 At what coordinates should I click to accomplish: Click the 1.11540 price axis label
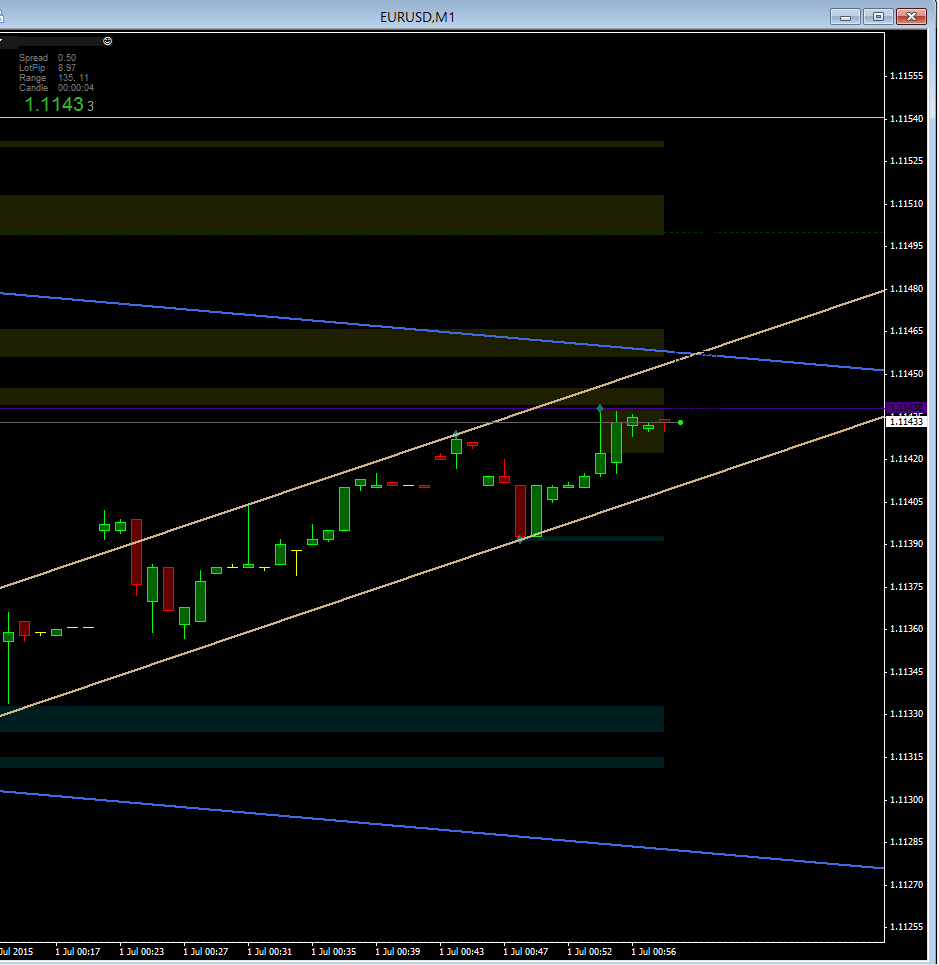coord(906,119)
